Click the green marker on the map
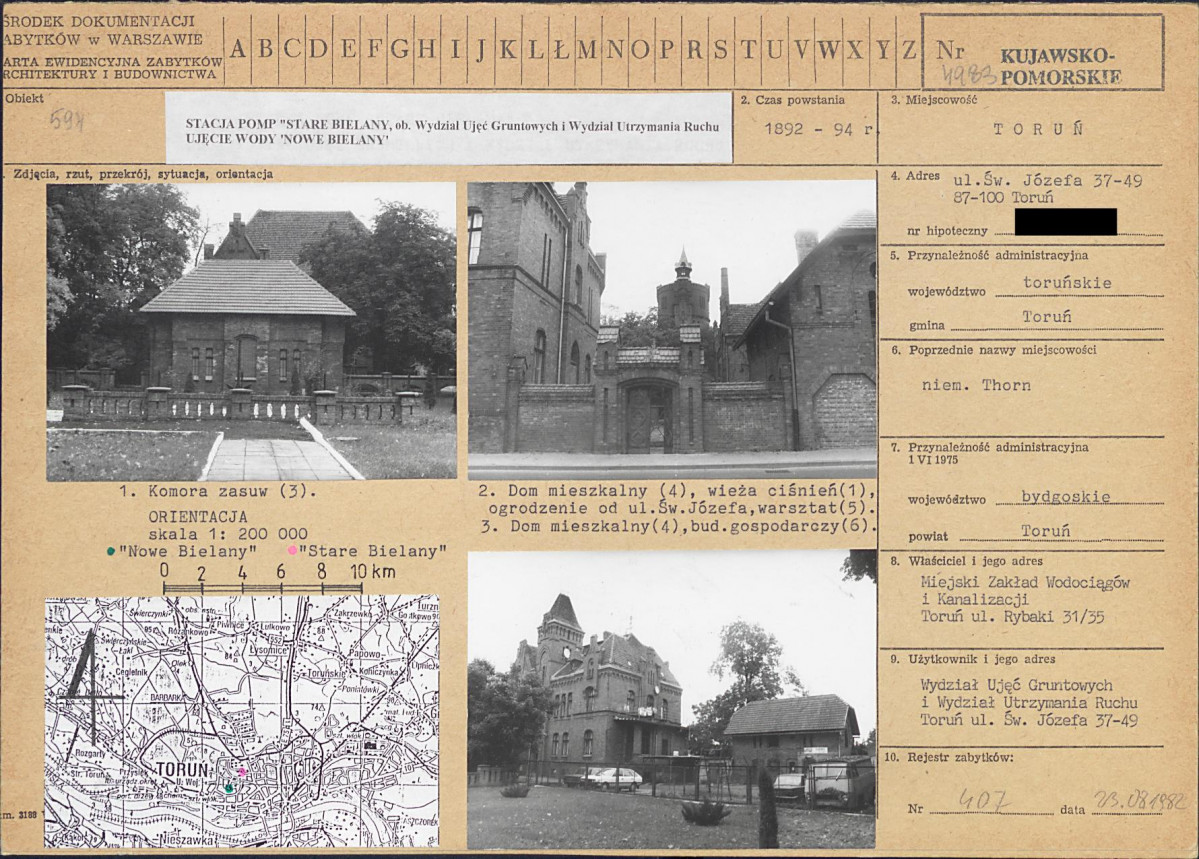 [229, 787]
